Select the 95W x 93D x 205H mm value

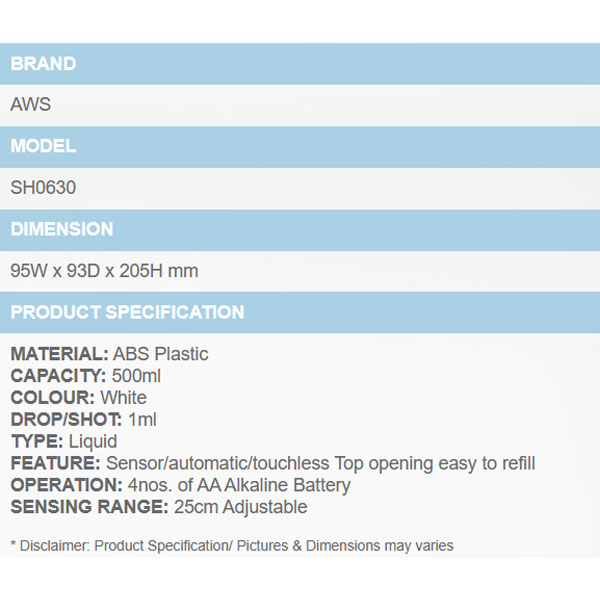tap(104, 271)
